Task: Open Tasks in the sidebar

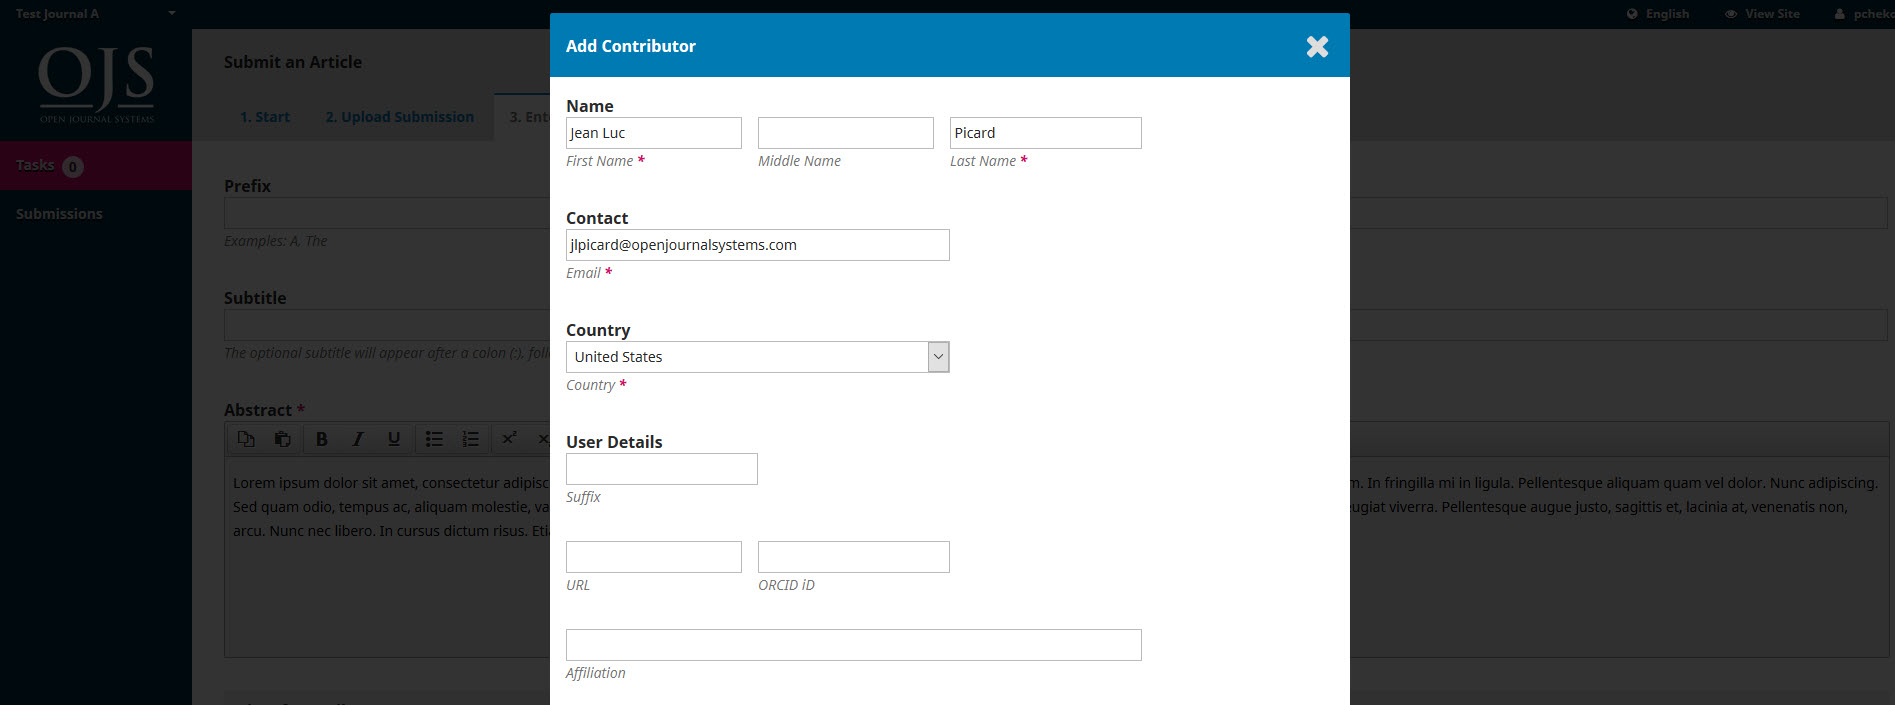Action: (96, 165)
